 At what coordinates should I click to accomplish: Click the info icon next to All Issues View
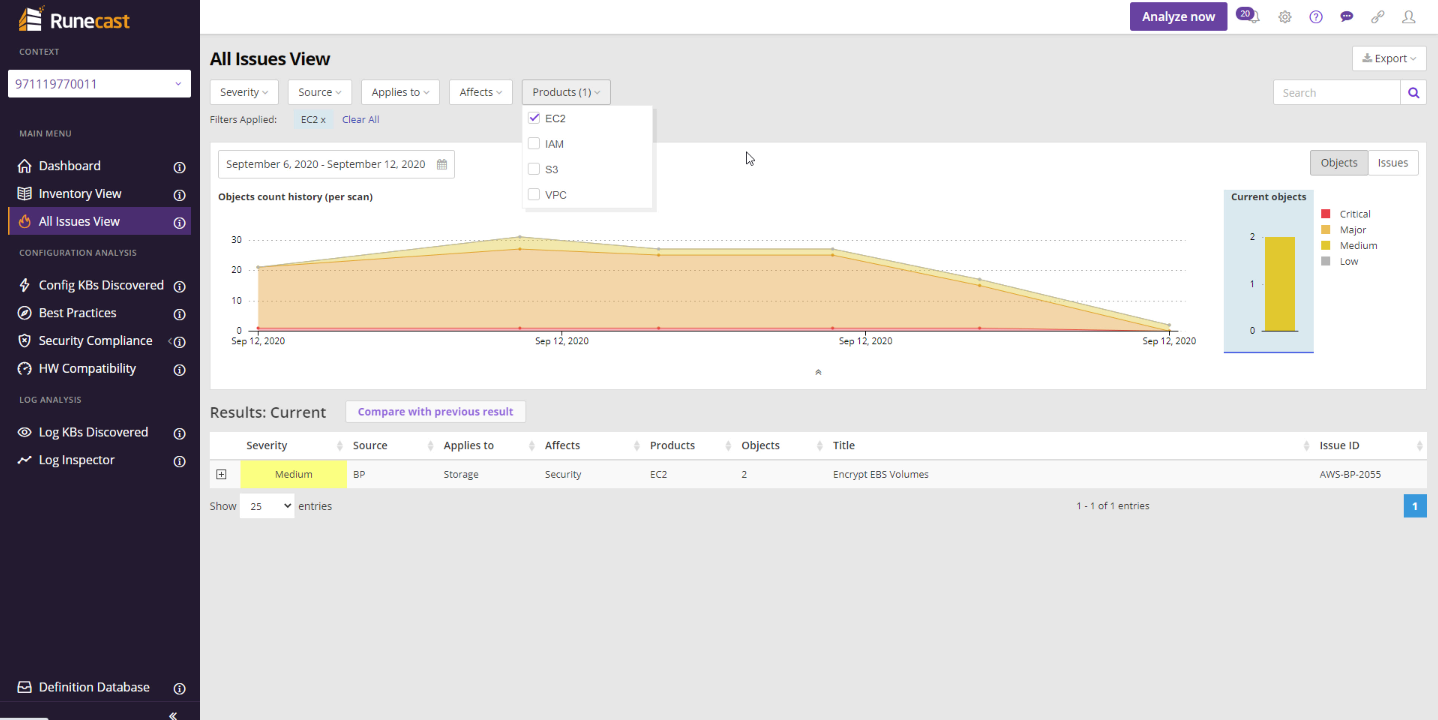tap(180, 223)
